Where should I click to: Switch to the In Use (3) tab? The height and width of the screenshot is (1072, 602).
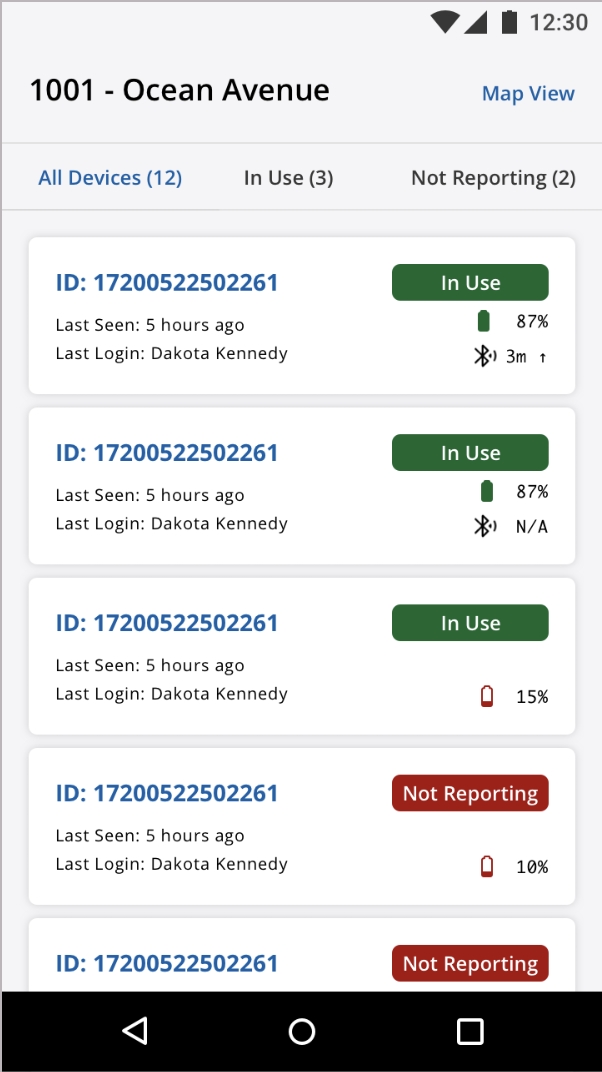click(288, 178)
